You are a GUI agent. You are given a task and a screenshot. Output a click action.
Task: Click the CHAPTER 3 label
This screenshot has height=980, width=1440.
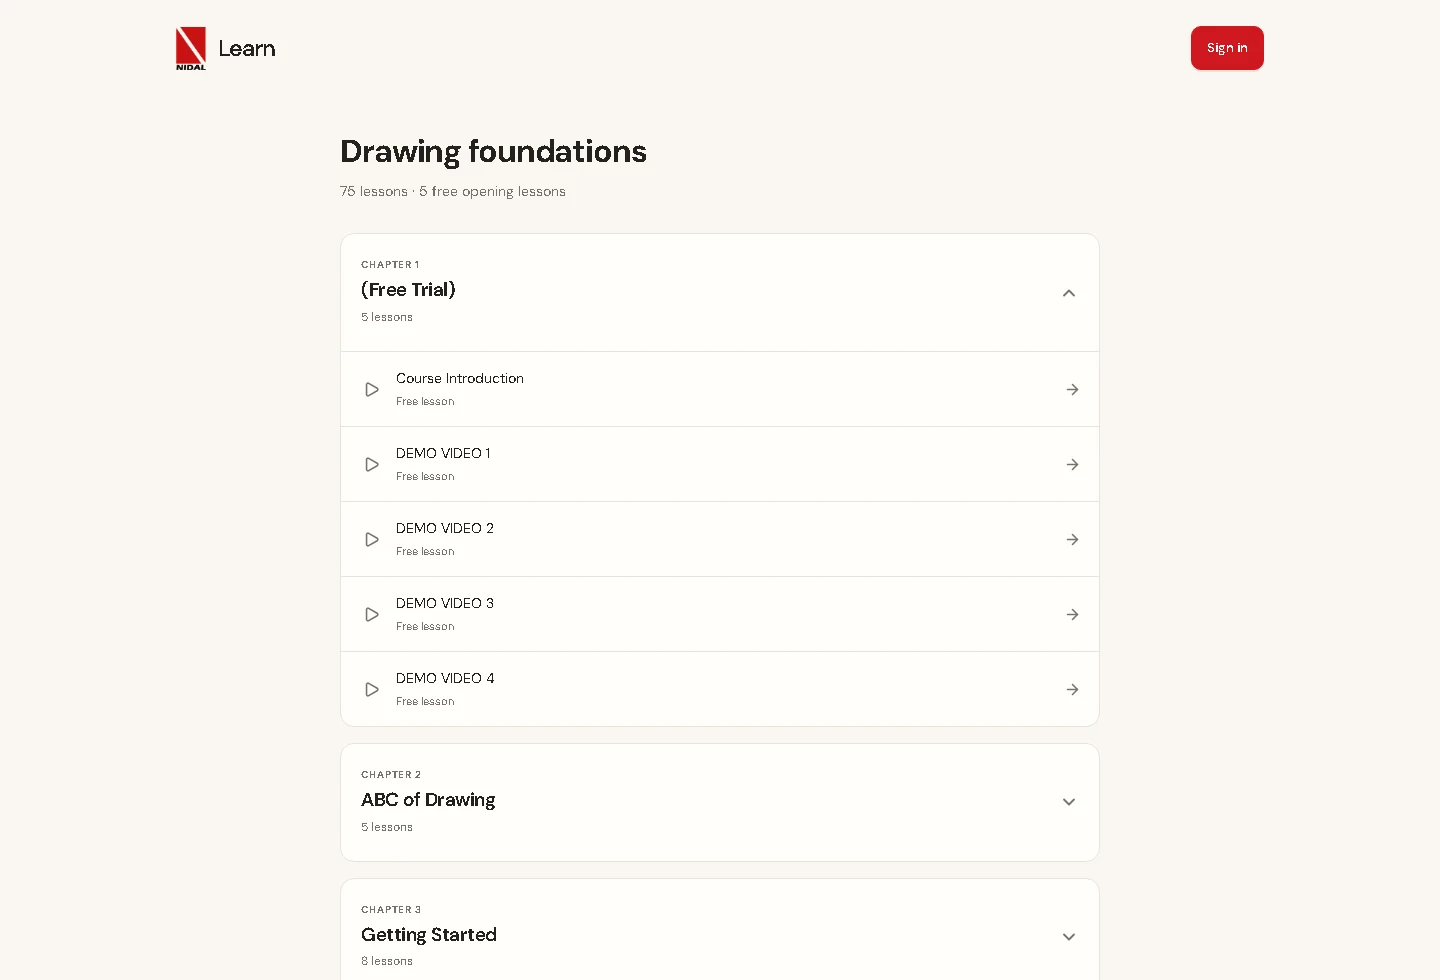click(x=391, y=910)
